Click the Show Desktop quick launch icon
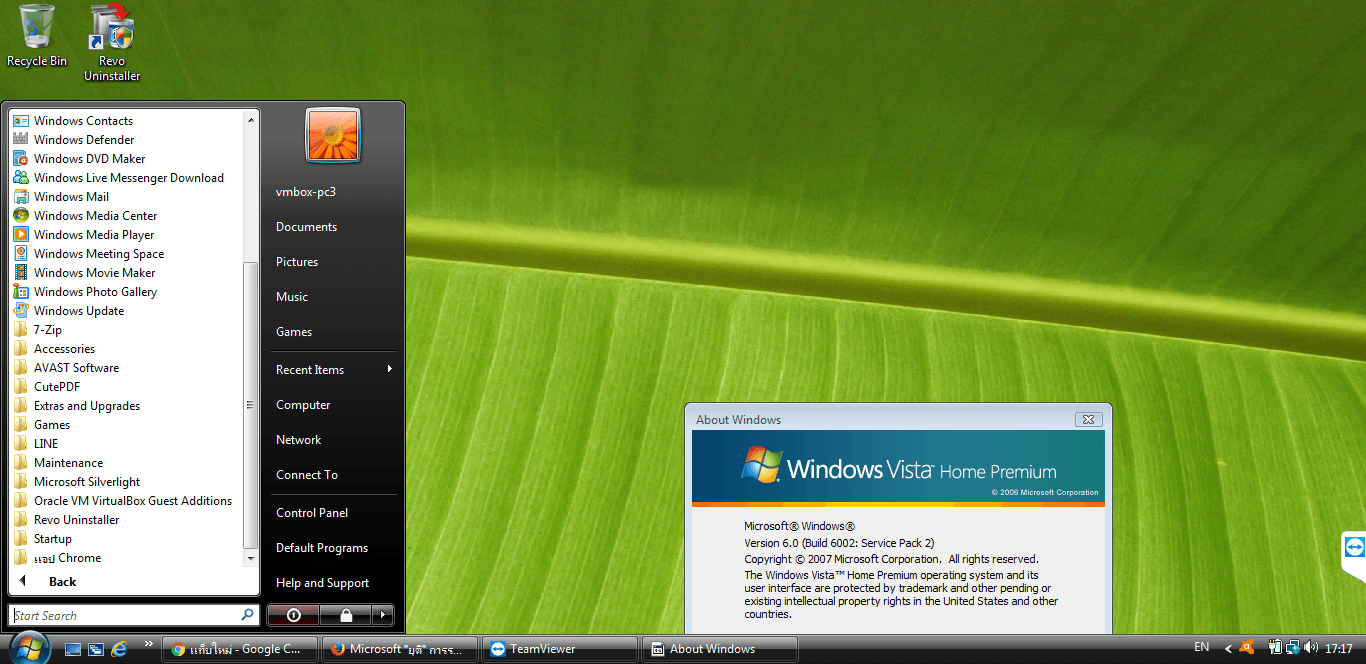 pos(73,649)
